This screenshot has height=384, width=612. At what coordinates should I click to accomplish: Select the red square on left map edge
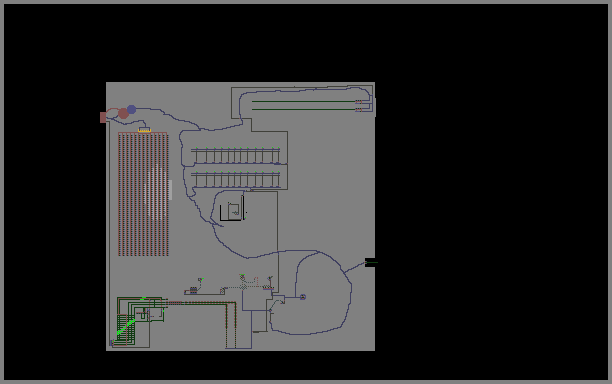point(103,117)
